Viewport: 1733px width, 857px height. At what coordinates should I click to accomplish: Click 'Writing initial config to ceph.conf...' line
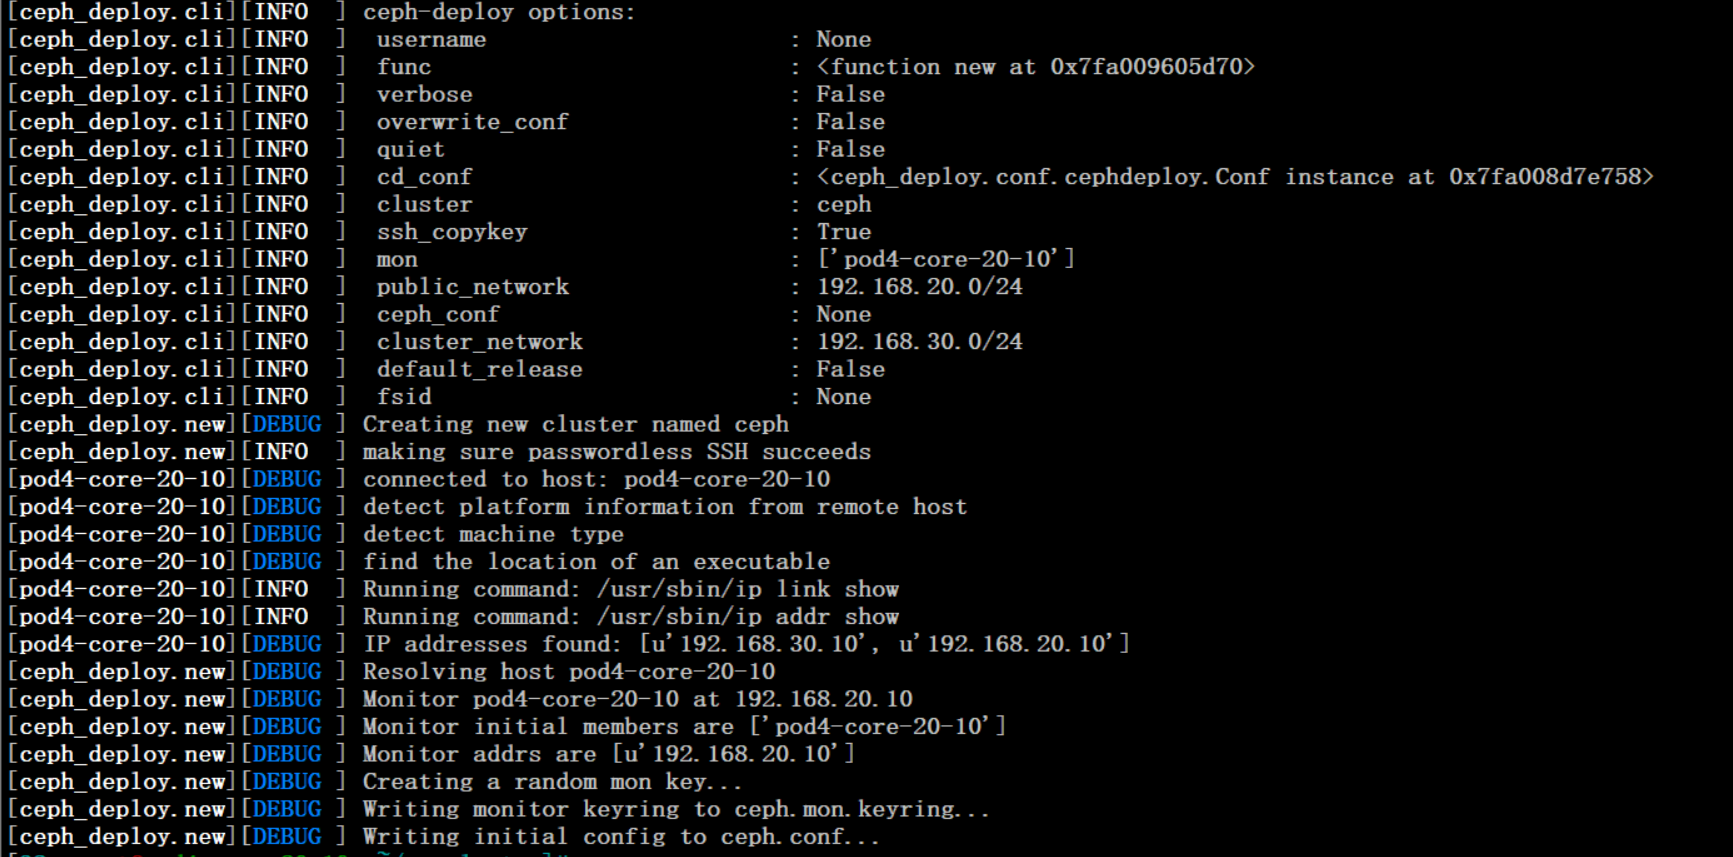click(620, 837)
